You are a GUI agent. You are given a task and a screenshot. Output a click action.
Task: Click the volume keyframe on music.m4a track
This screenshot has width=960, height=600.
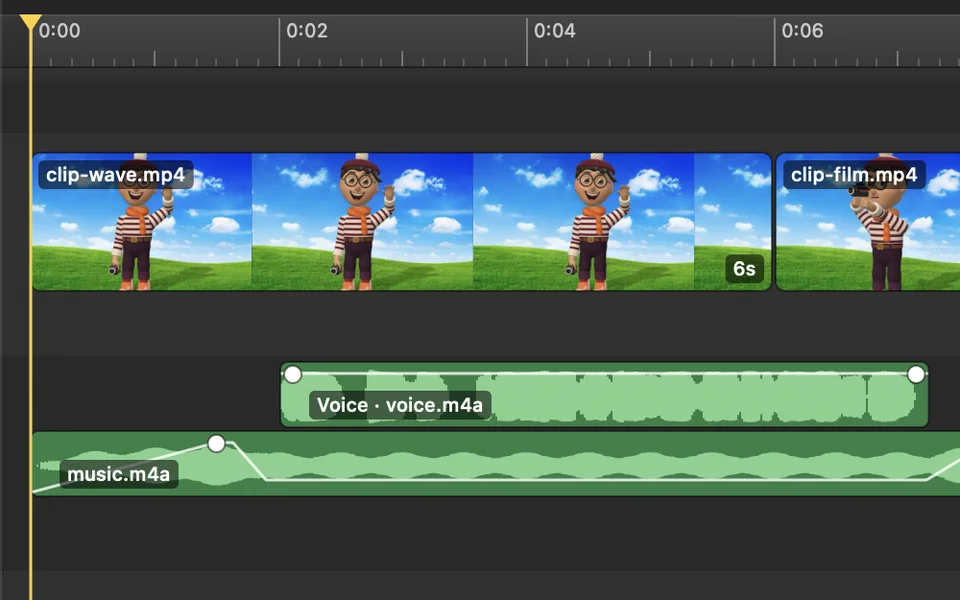(216, 444)
